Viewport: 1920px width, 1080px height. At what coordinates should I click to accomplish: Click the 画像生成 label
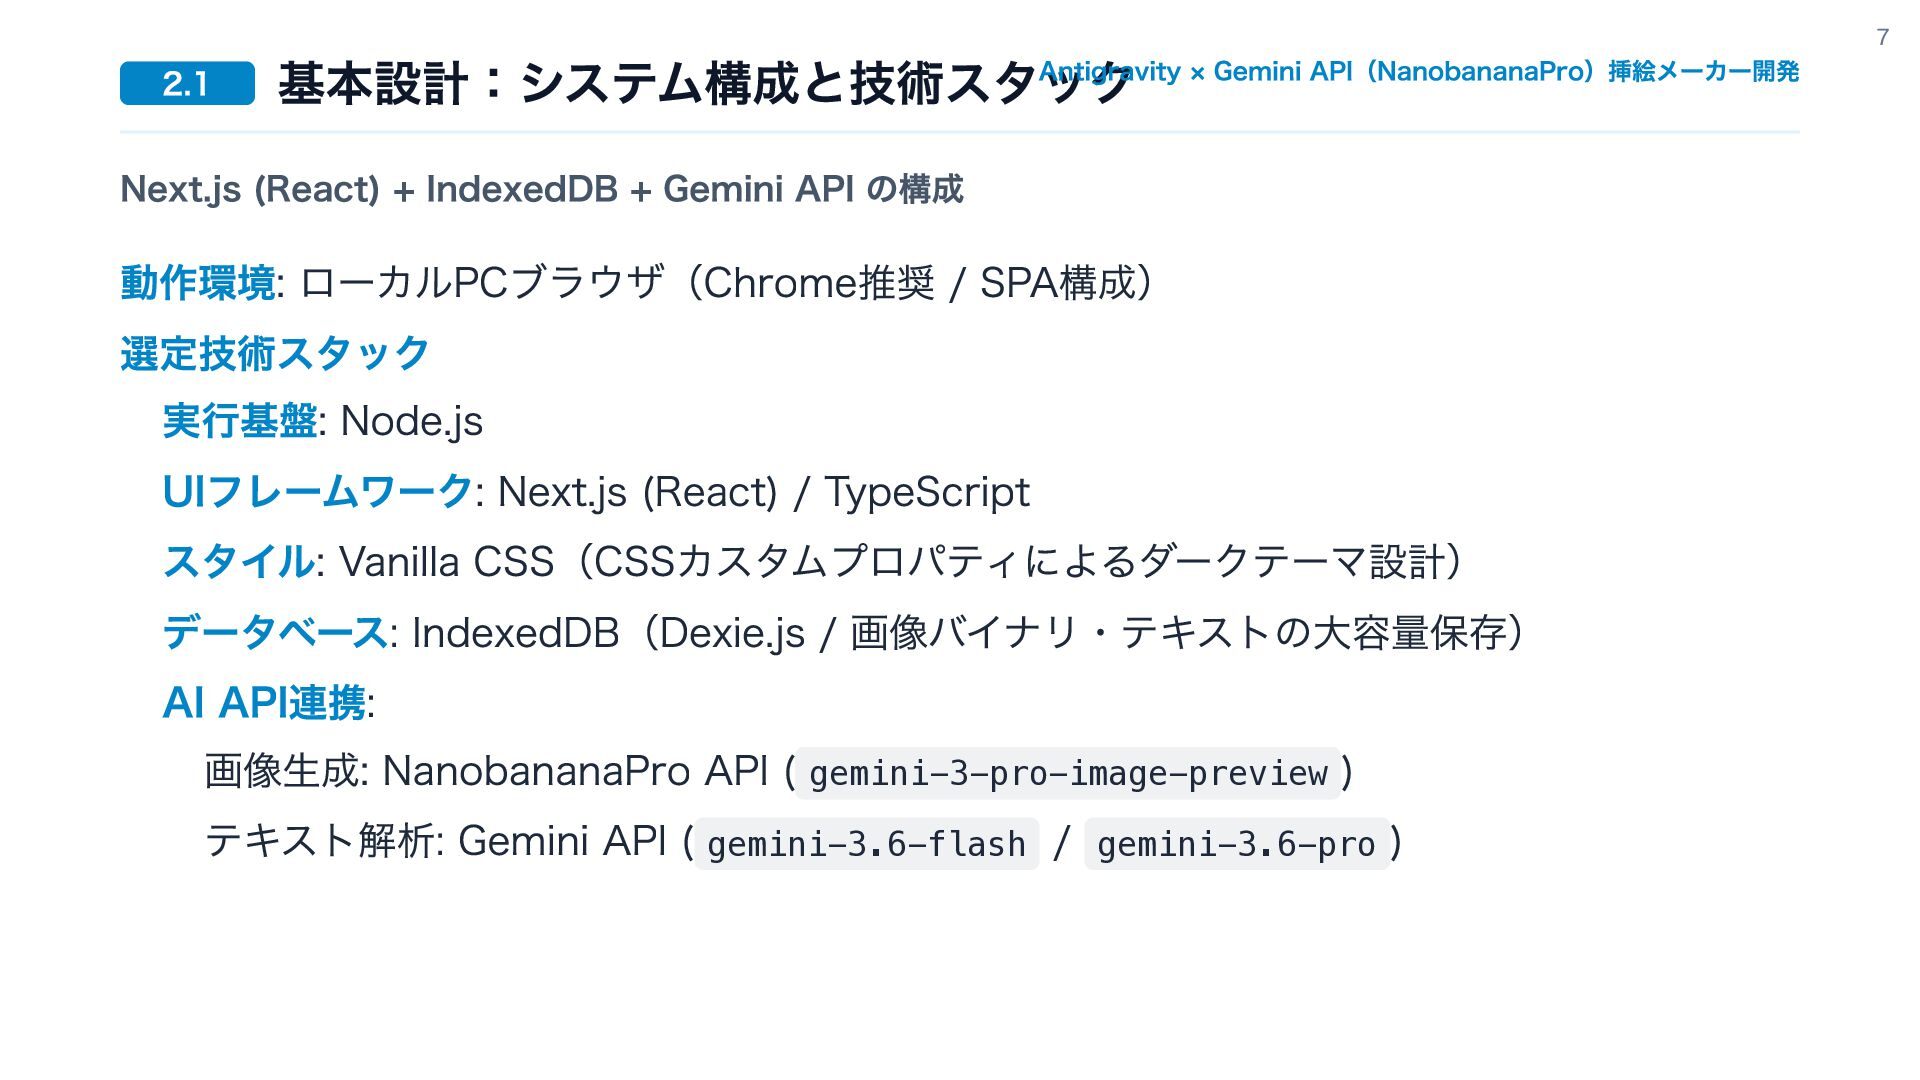[282, 772]
